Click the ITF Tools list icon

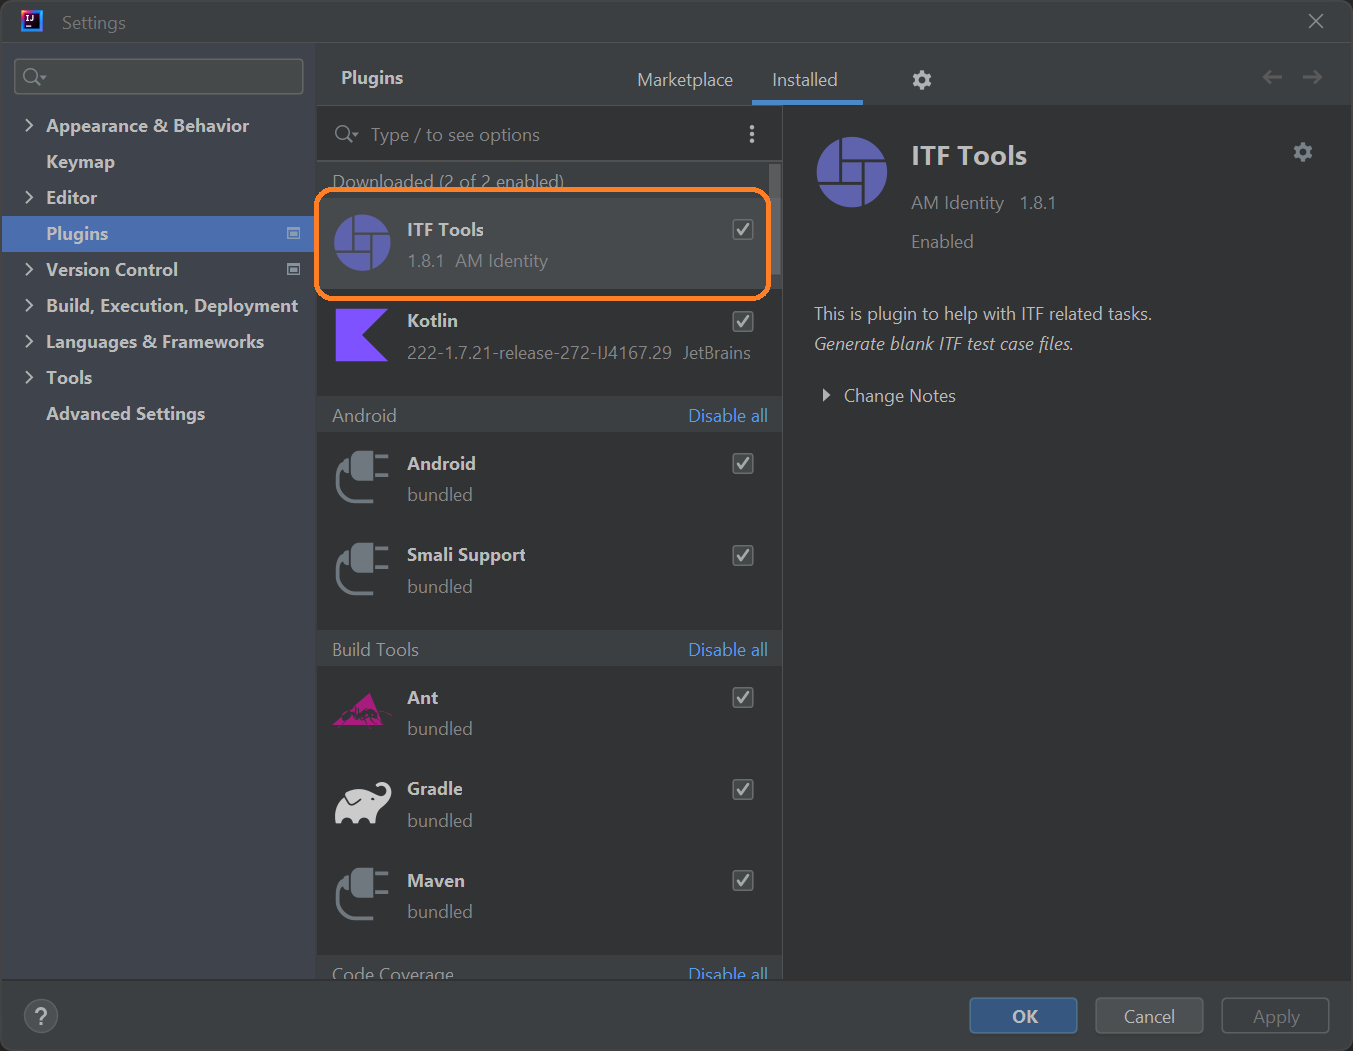click(x=362, y=243)
